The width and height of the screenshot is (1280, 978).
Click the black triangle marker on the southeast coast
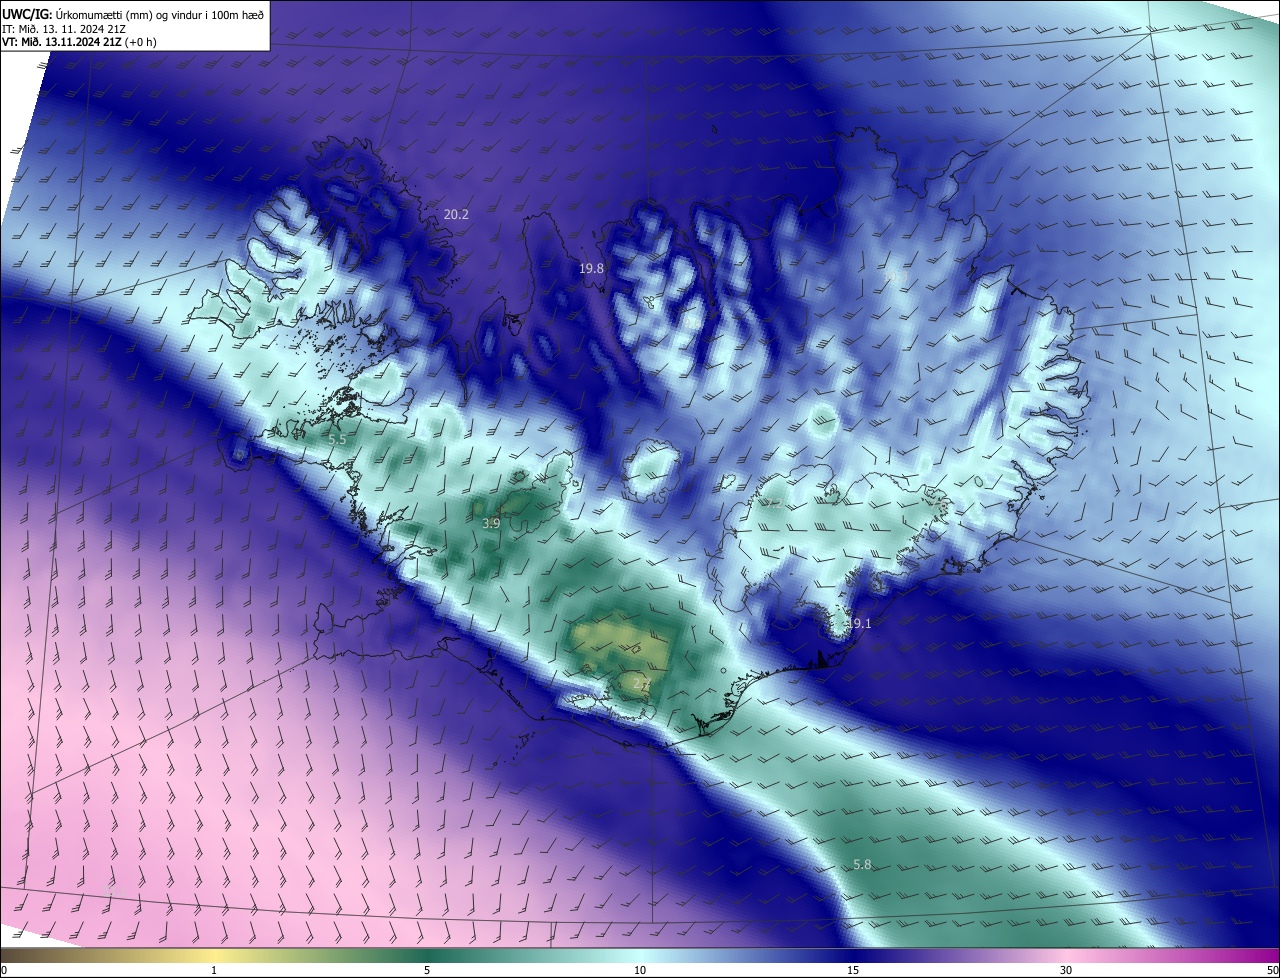coord(819,659)
